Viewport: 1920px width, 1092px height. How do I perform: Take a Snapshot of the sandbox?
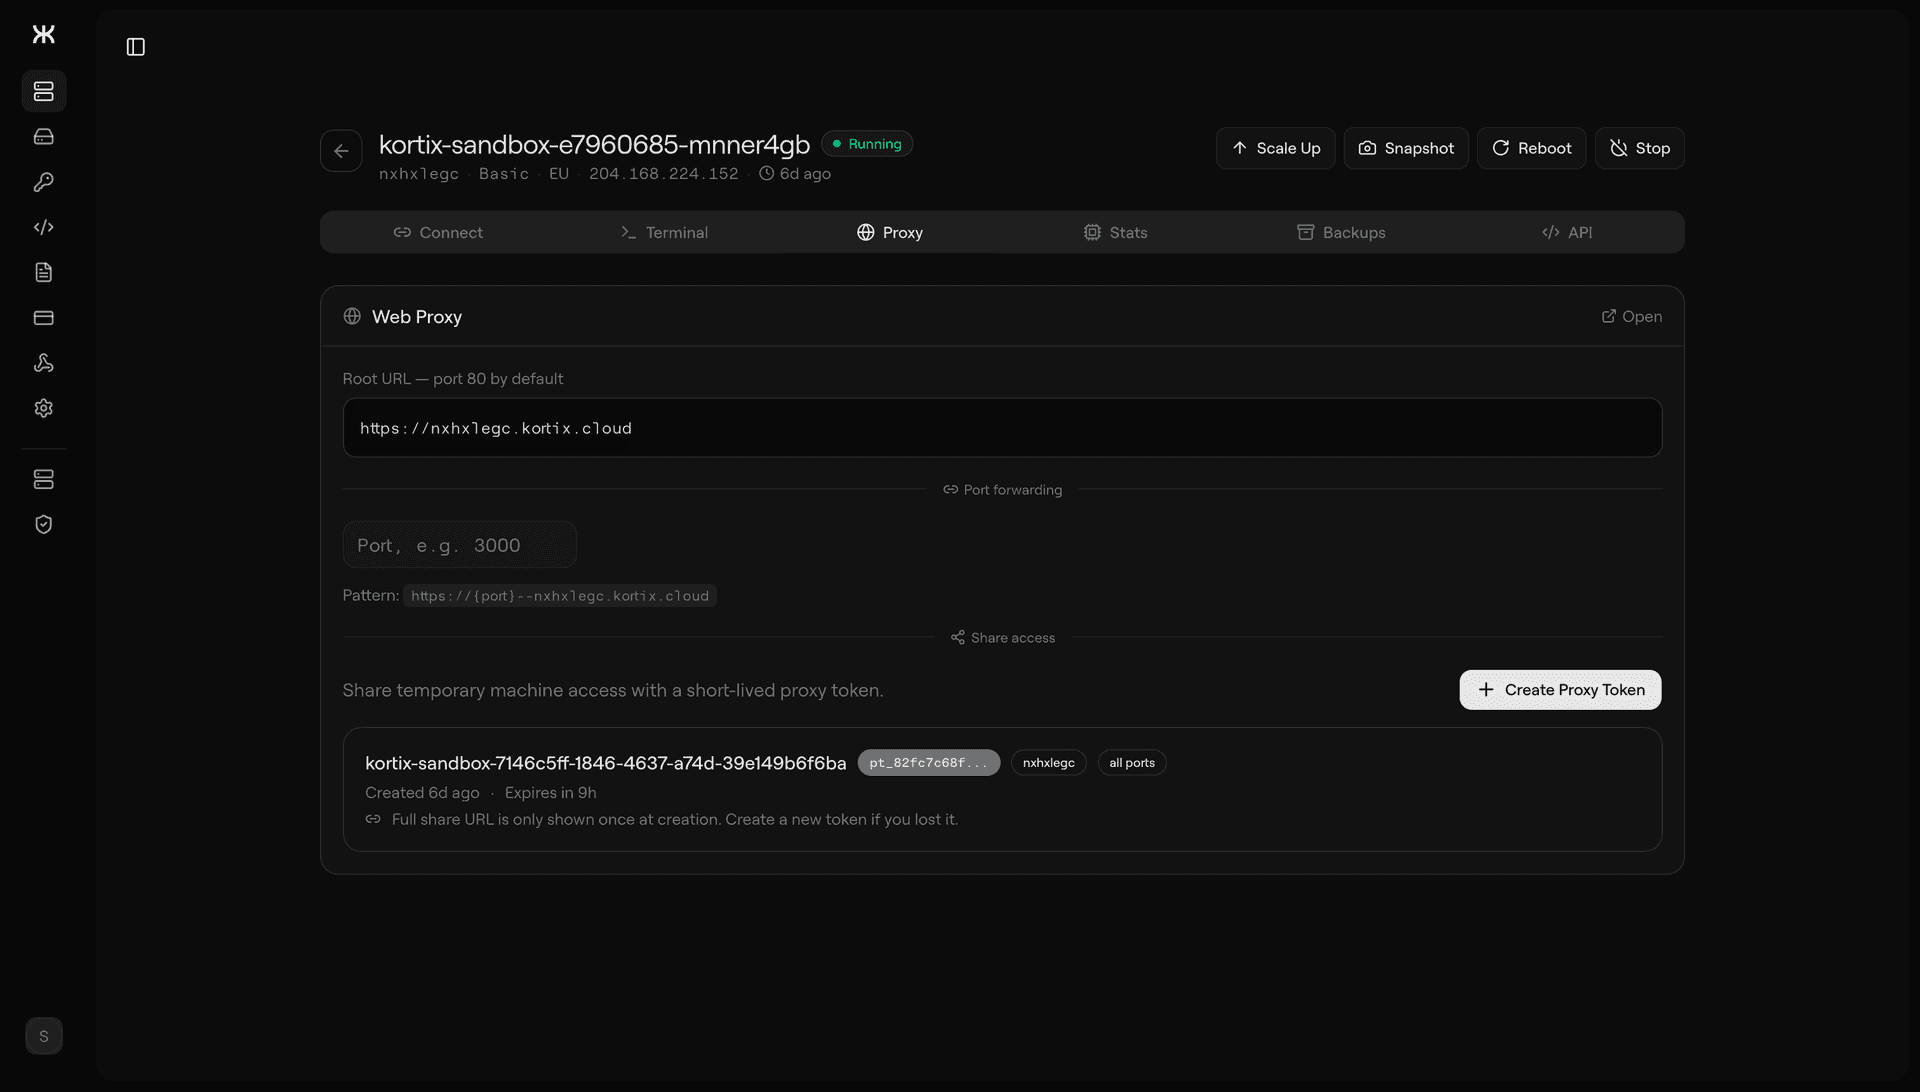1406,148
